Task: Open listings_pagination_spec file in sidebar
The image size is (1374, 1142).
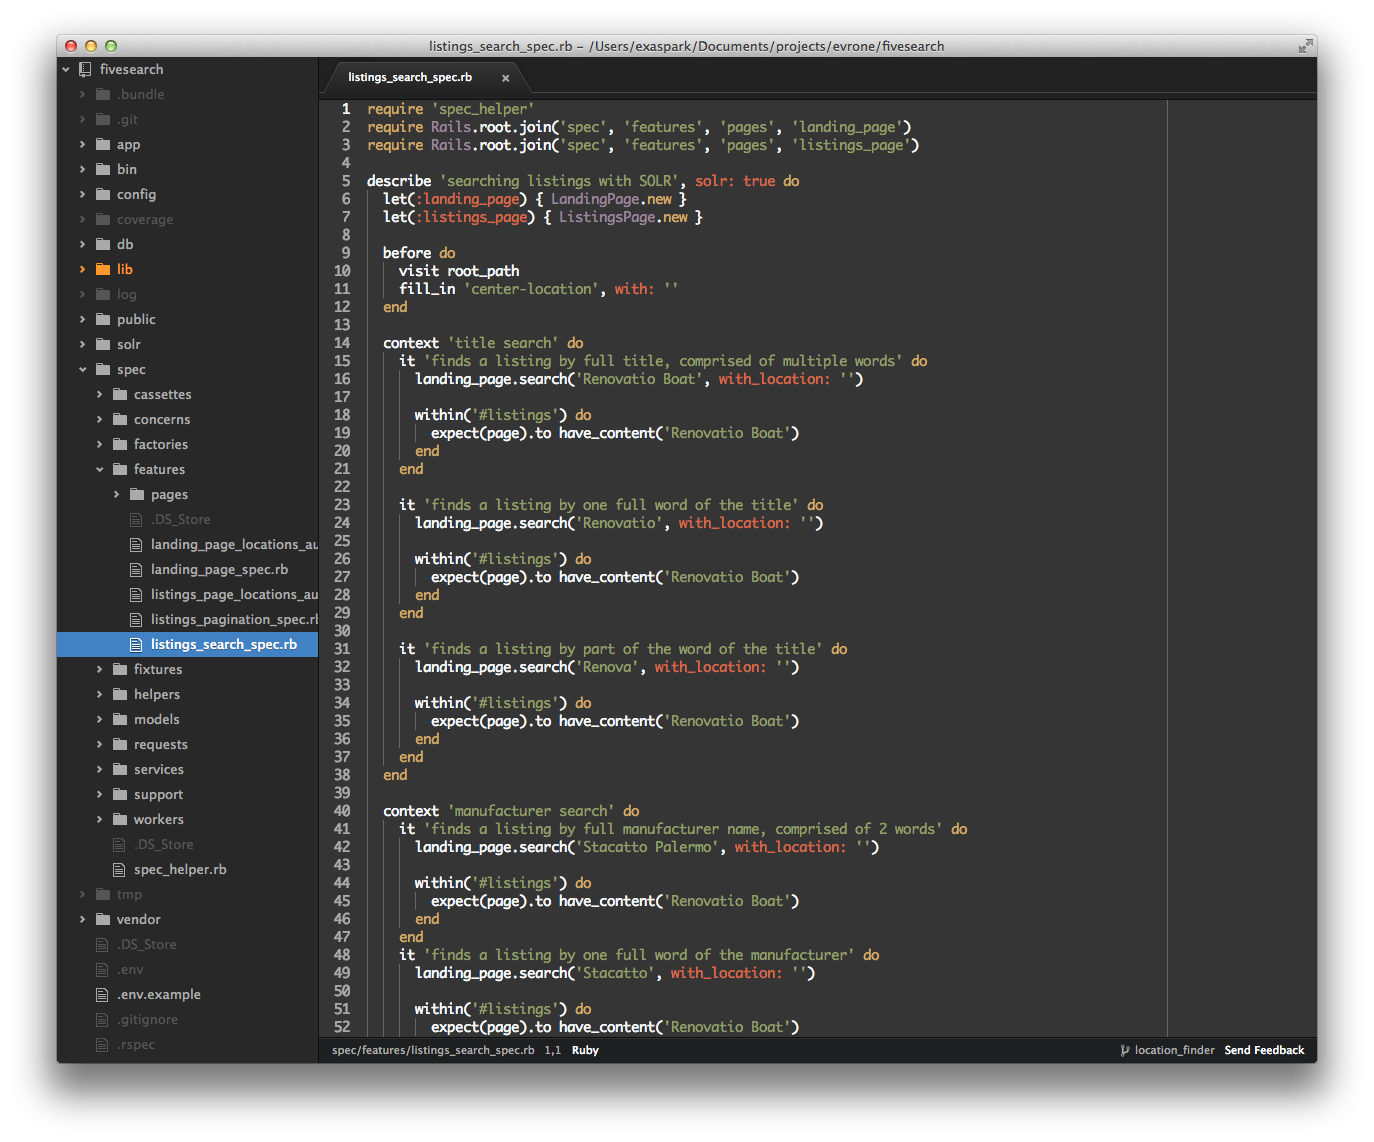Action: click(234, 619)
